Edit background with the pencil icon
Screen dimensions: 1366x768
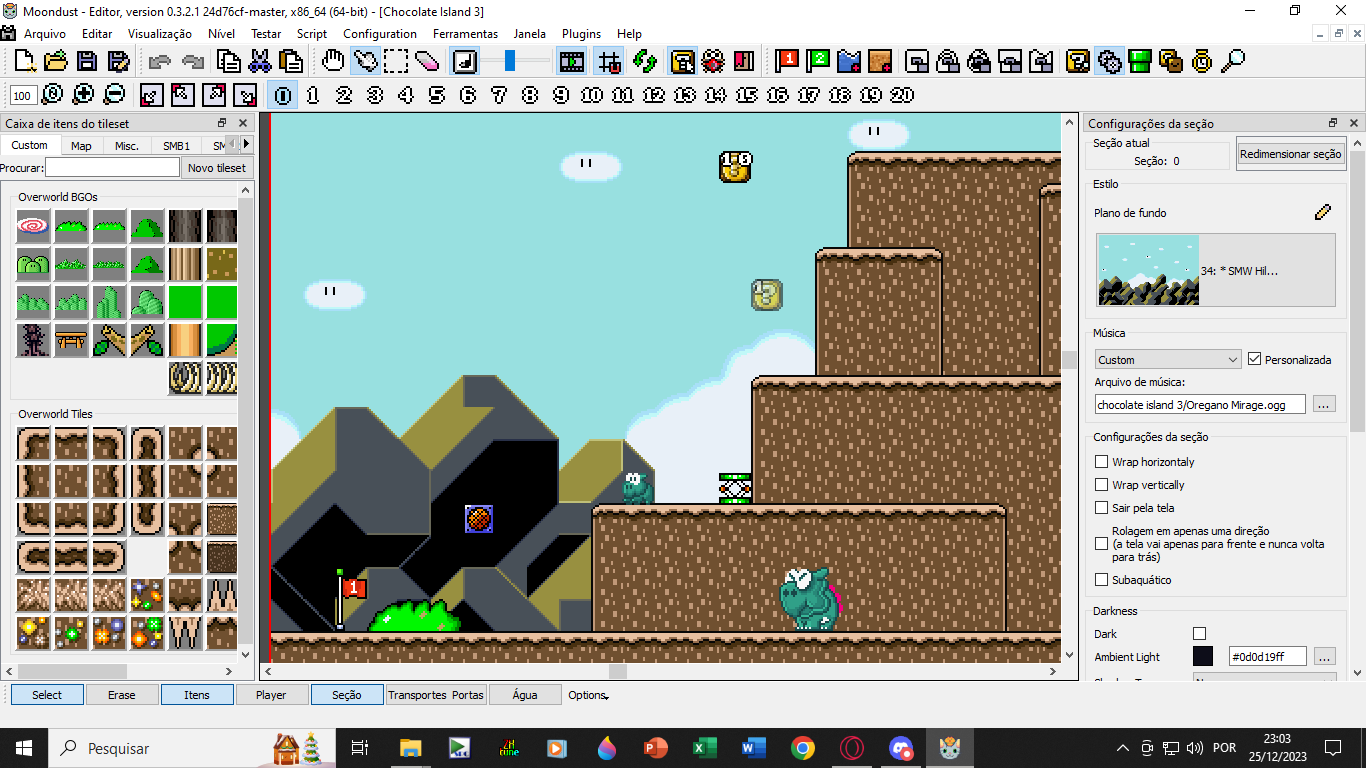click(1323, 212)
